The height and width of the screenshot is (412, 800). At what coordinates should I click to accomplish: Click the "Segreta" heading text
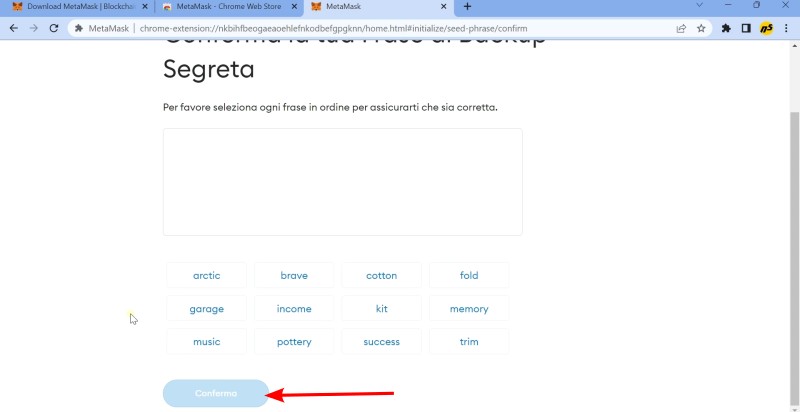209,69
